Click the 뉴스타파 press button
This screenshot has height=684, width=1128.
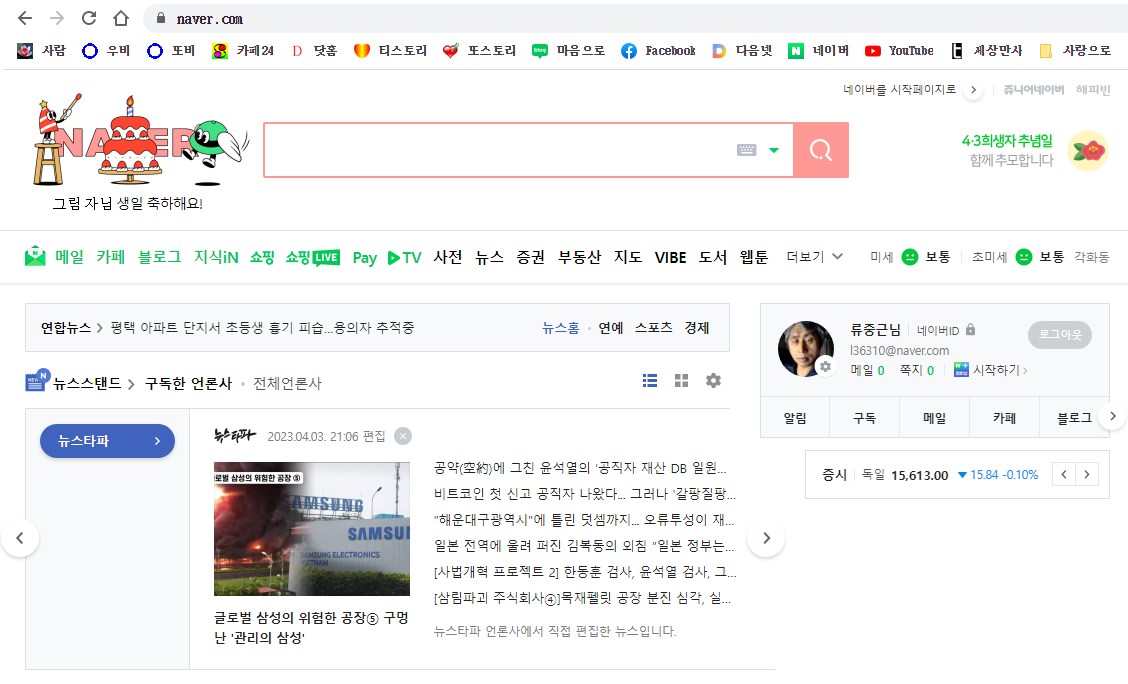click(x=107, y=441)
